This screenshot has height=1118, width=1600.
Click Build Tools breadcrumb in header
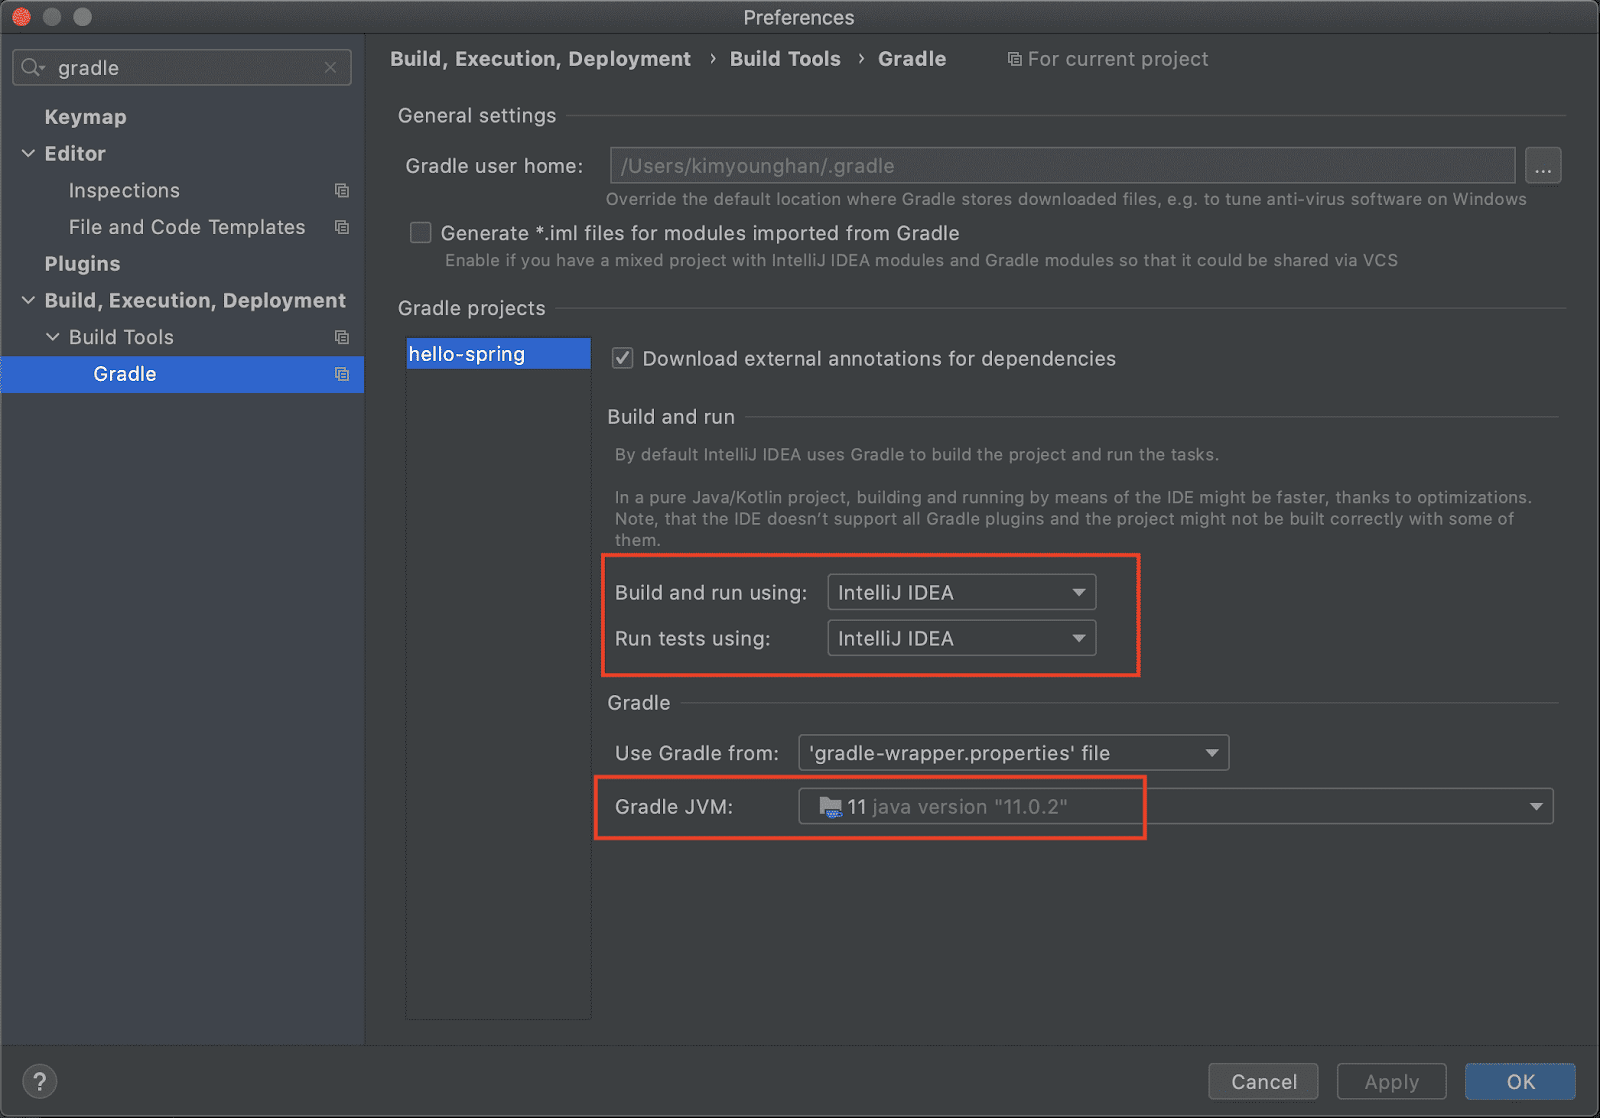785,59
